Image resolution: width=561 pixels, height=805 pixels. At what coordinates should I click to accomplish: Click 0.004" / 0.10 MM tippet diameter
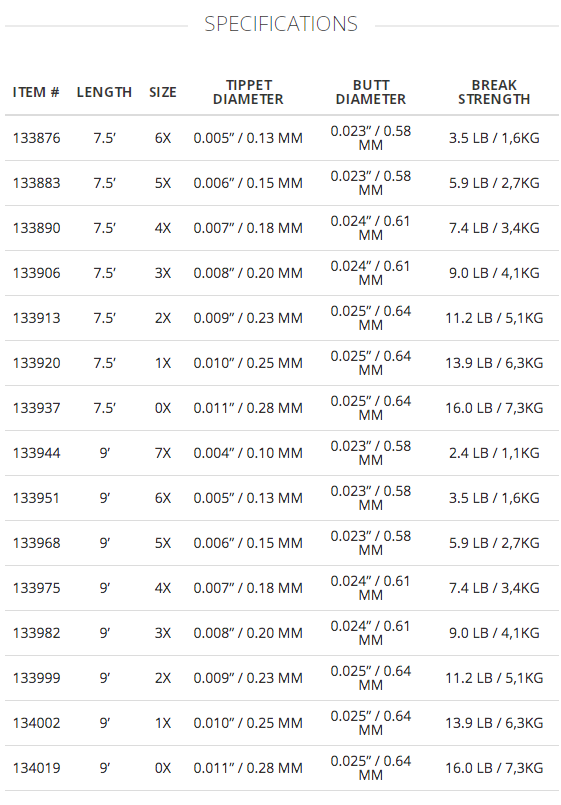point(248,453)
